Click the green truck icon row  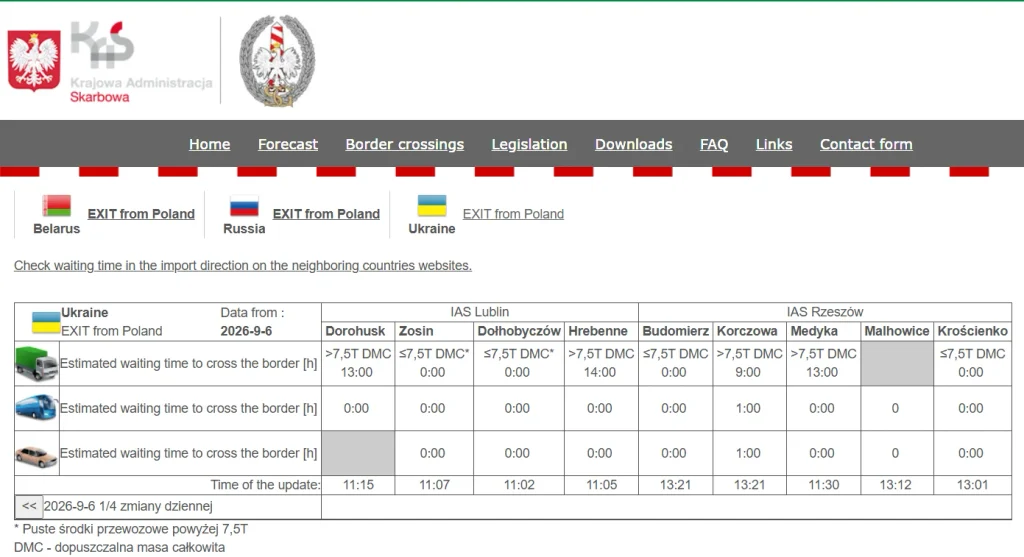click(37, 364)
